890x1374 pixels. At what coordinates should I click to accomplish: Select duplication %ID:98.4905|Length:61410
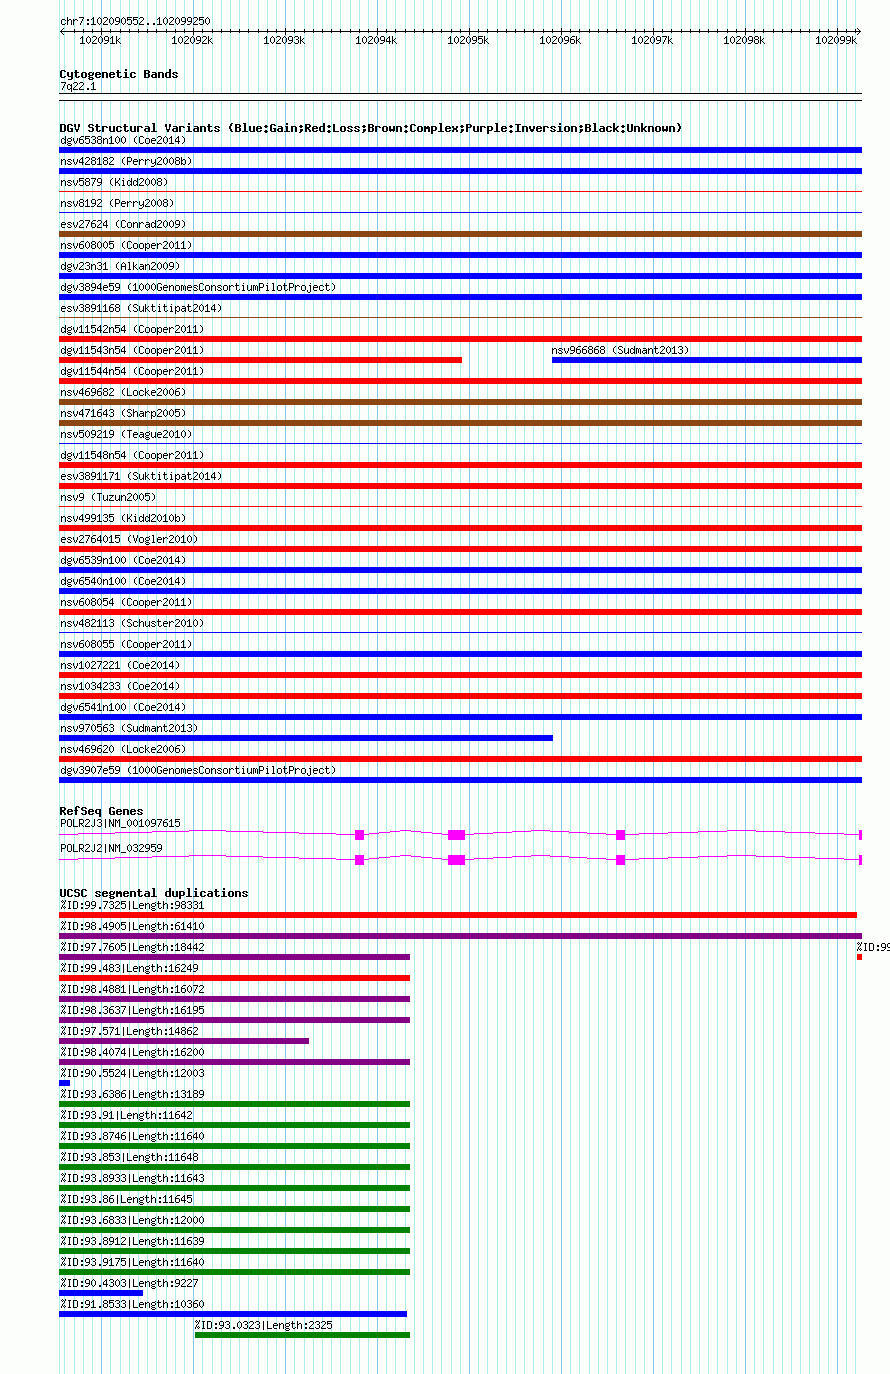pos(132,926)
